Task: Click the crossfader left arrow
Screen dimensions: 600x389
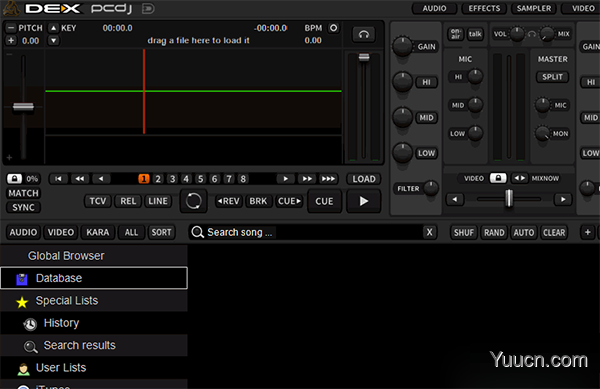Action: 455,199
